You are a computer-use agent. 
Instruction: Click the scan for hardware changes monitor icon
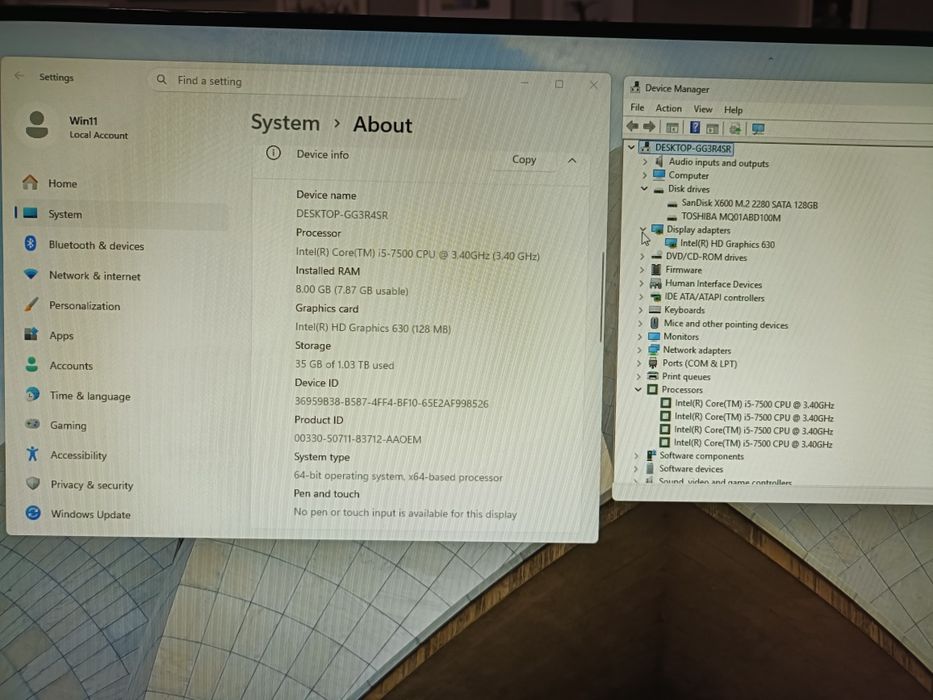758,129
